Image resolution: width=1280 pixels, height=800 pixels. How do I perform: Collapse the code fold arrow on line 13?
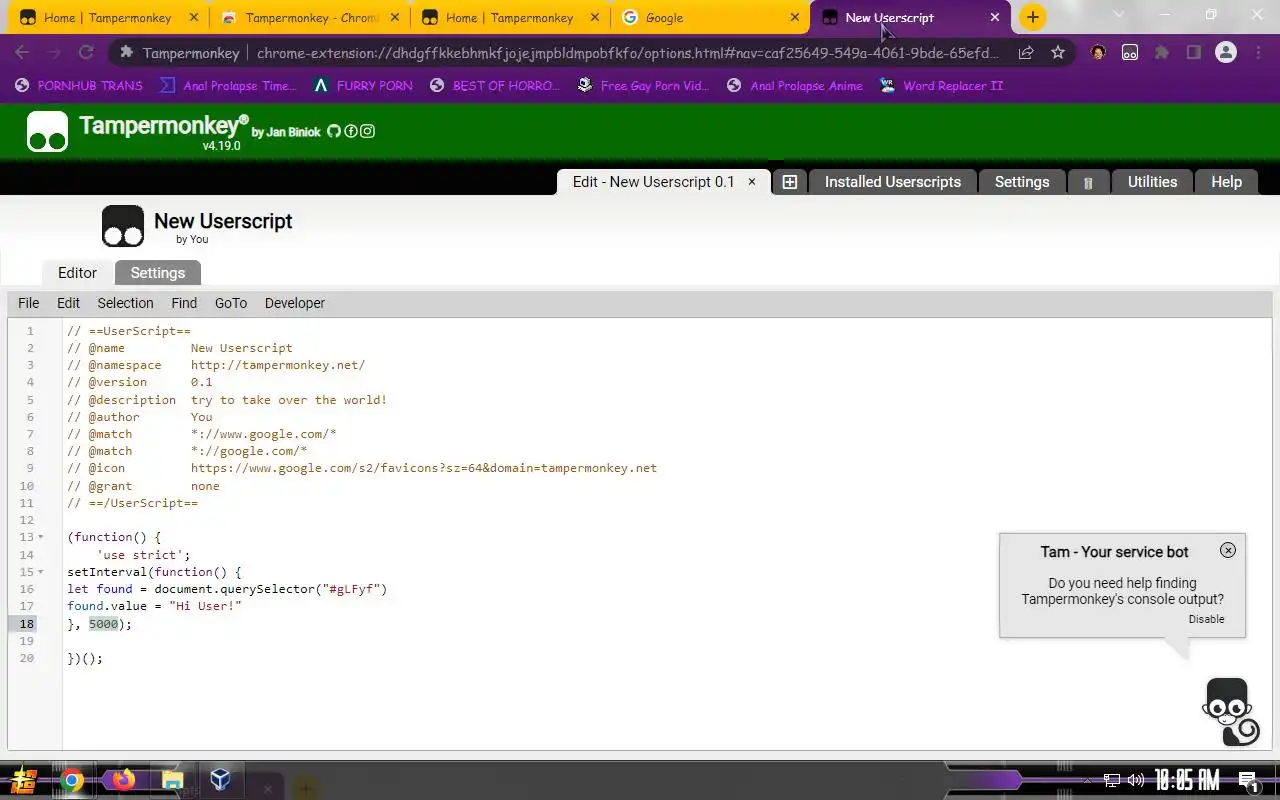41,537
